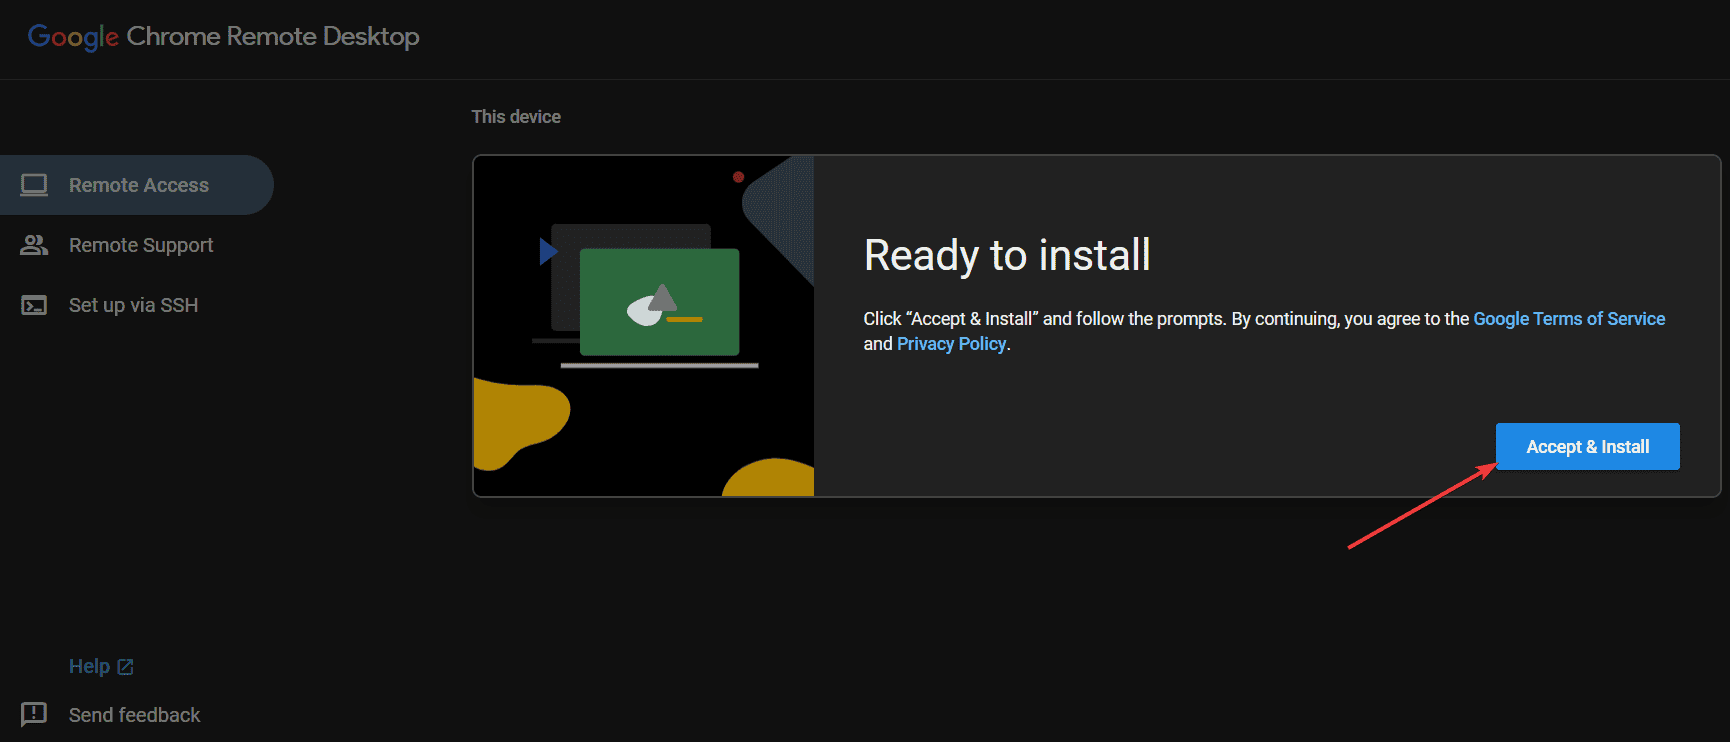Screen dimensions: 1730x742
Task: Open the Google Terms of Service link
Action: [x=1569, y=319]
